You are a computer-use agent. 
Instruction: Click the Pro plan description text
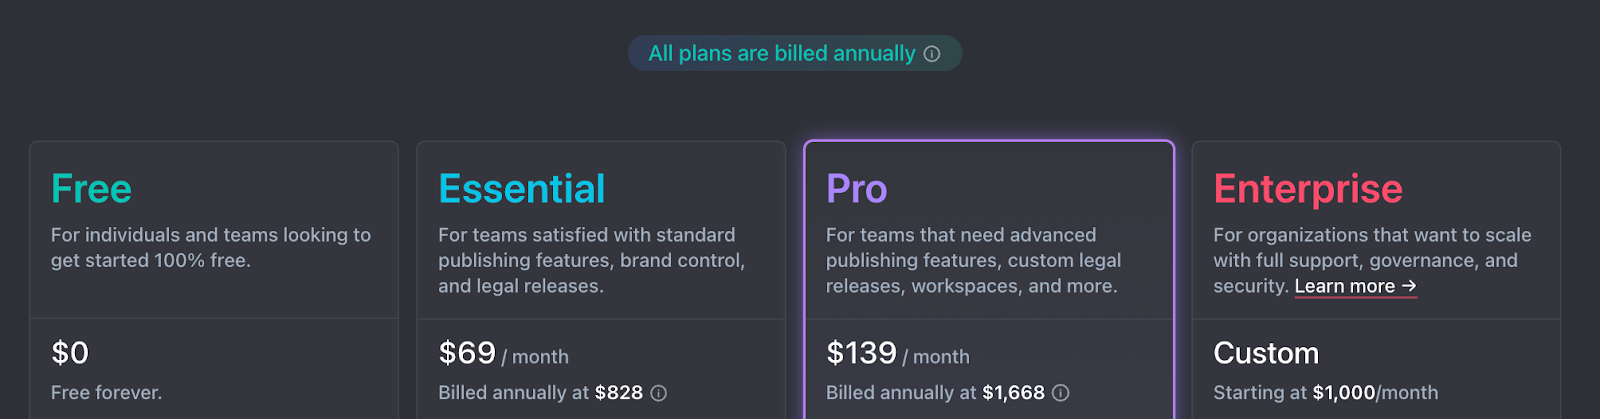[x=974, y=260]
